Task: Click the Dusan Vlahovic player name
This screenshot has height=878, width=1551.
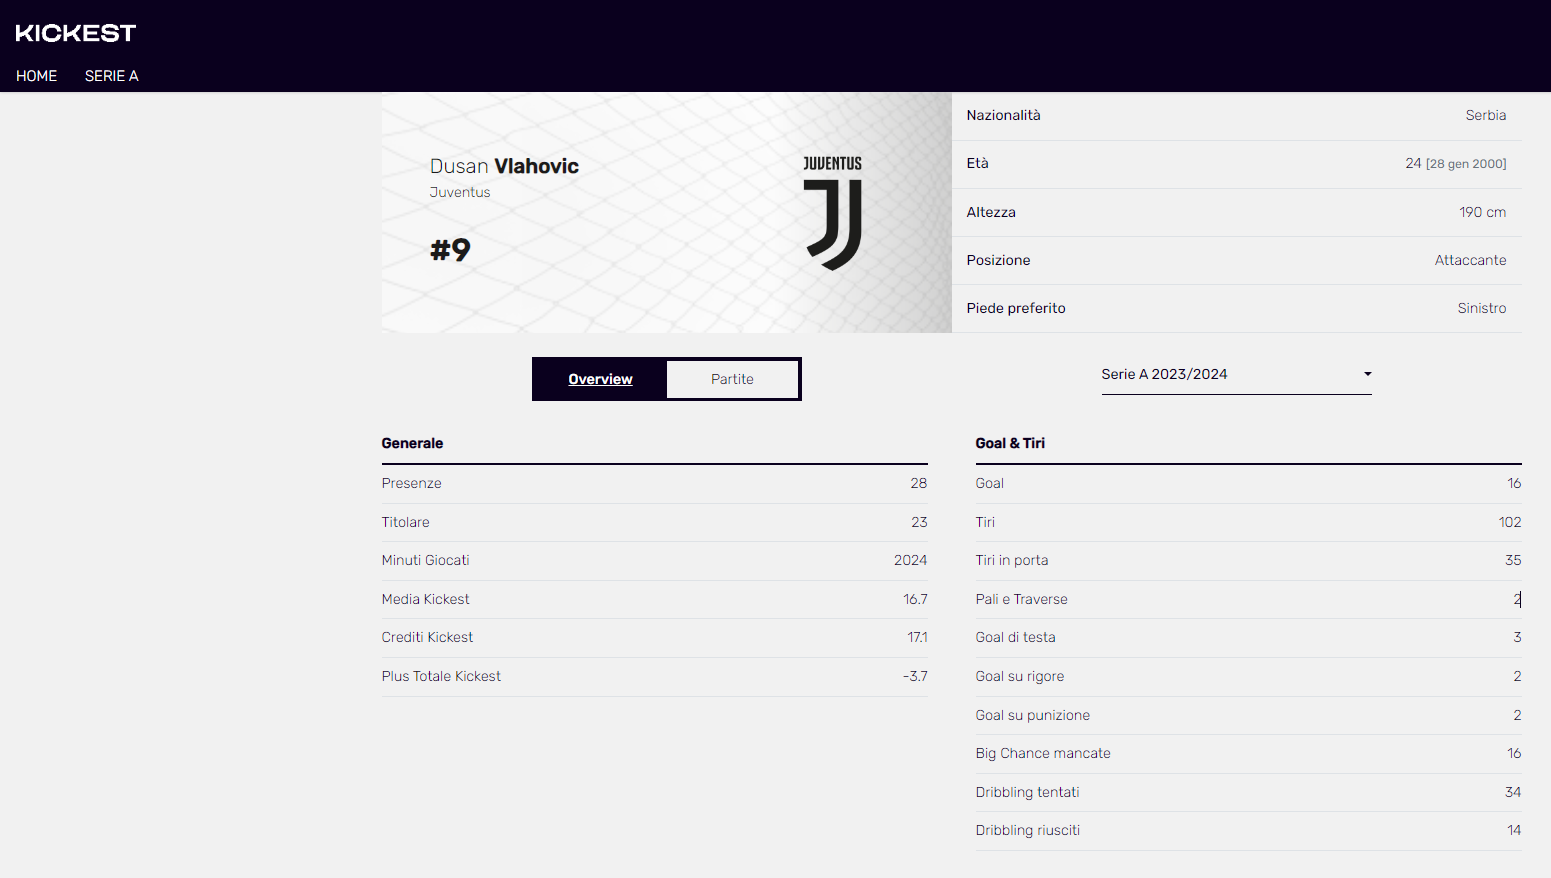Action: [x=504, y=166]
